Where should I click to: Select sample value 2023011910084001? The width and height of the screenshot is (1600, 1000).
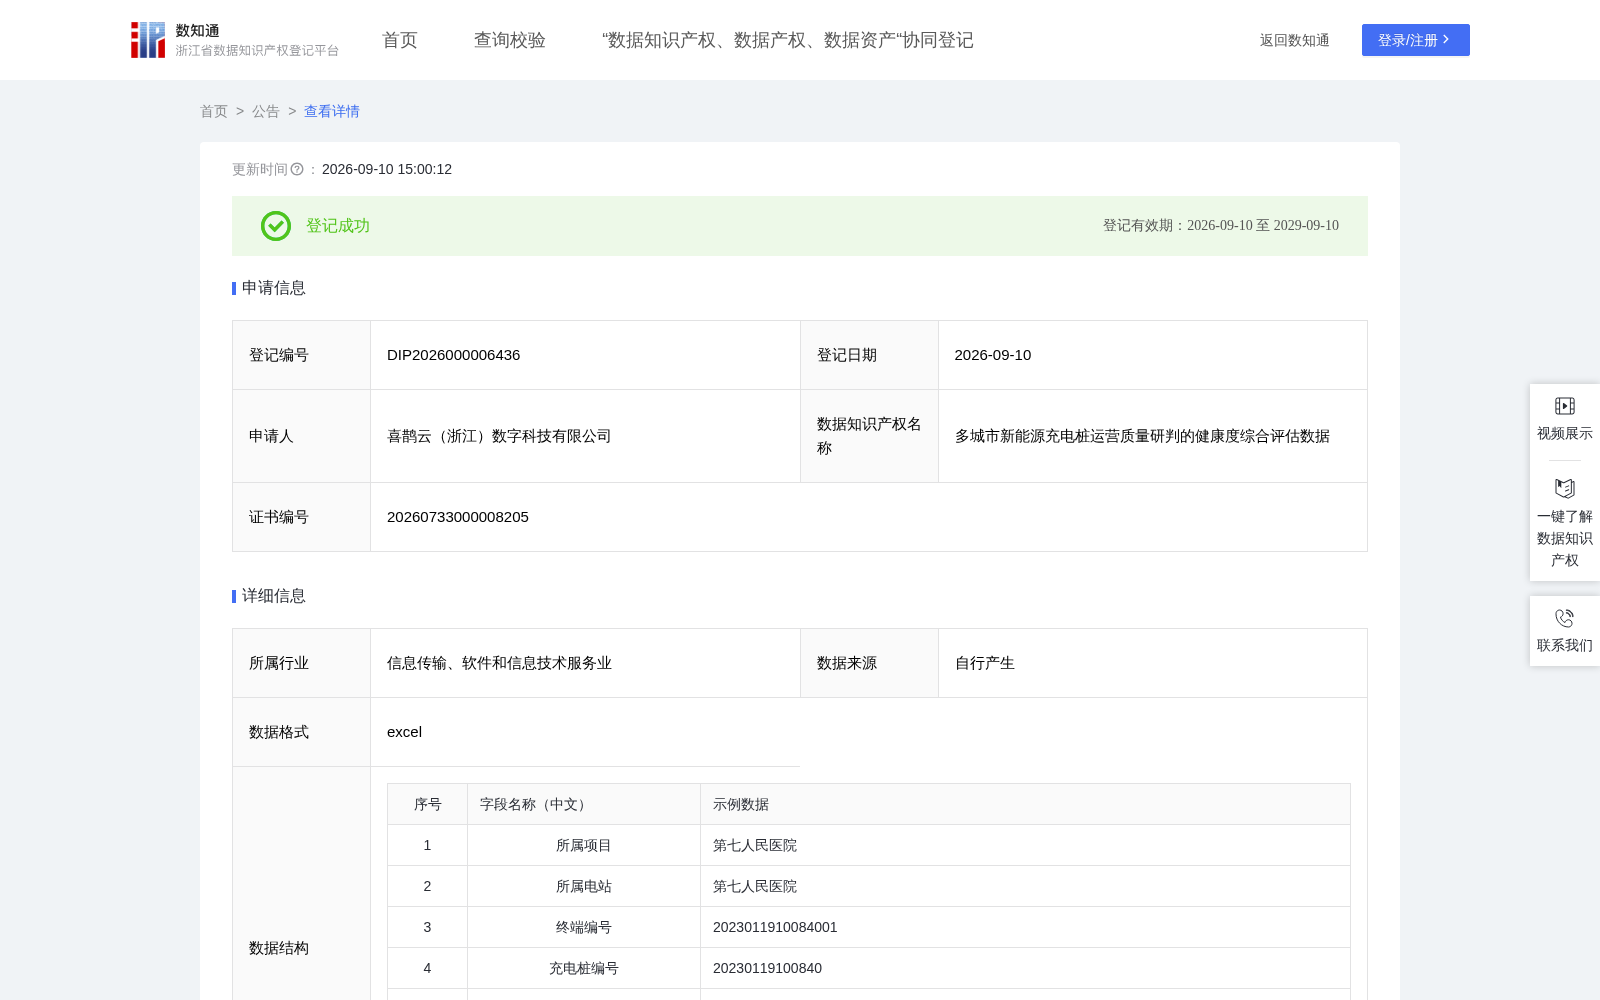775,927
